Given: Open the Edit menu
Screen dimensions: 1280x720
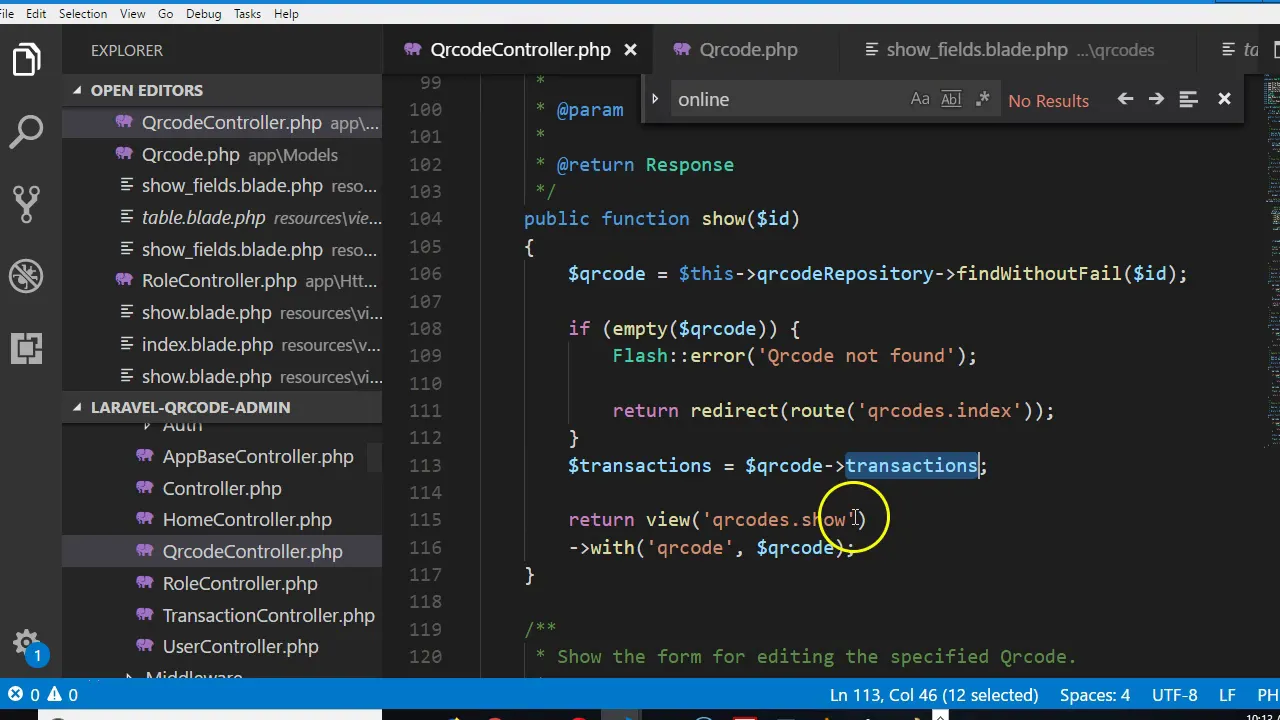Looking at the screenshot, I should (36, 14).
